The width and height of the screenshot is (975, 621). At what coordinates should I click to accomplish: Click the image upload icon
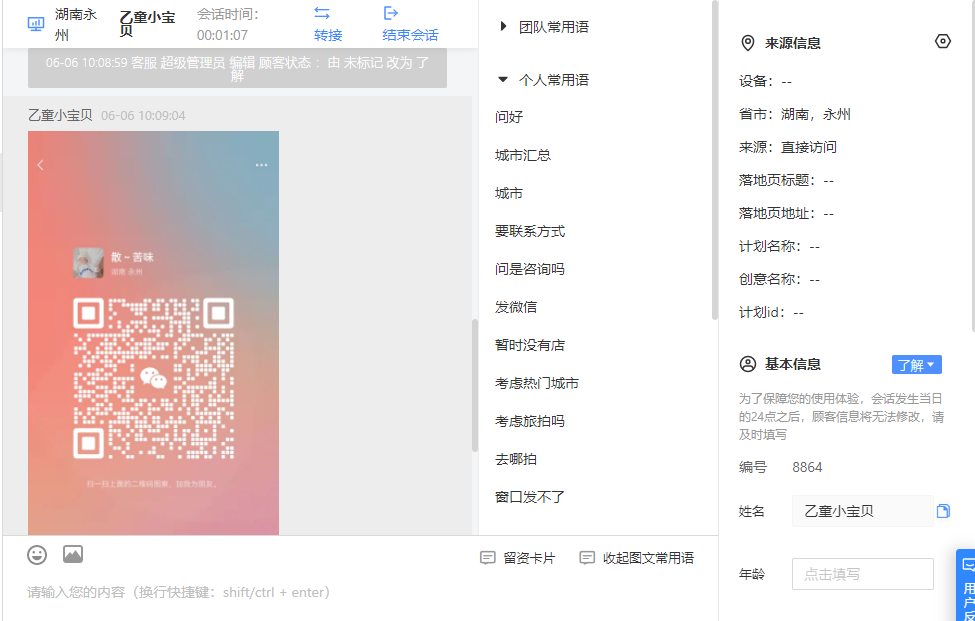(x=73, y=554)
